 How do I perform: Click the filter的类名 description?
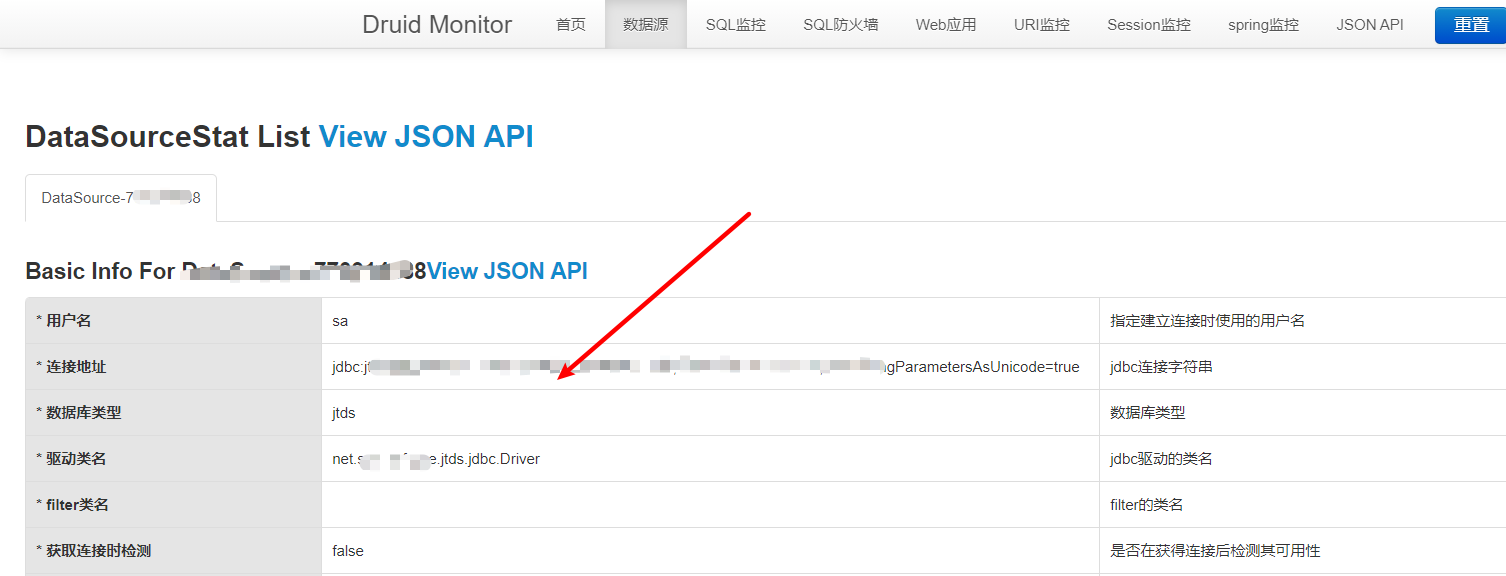[x=1147, y=505]
